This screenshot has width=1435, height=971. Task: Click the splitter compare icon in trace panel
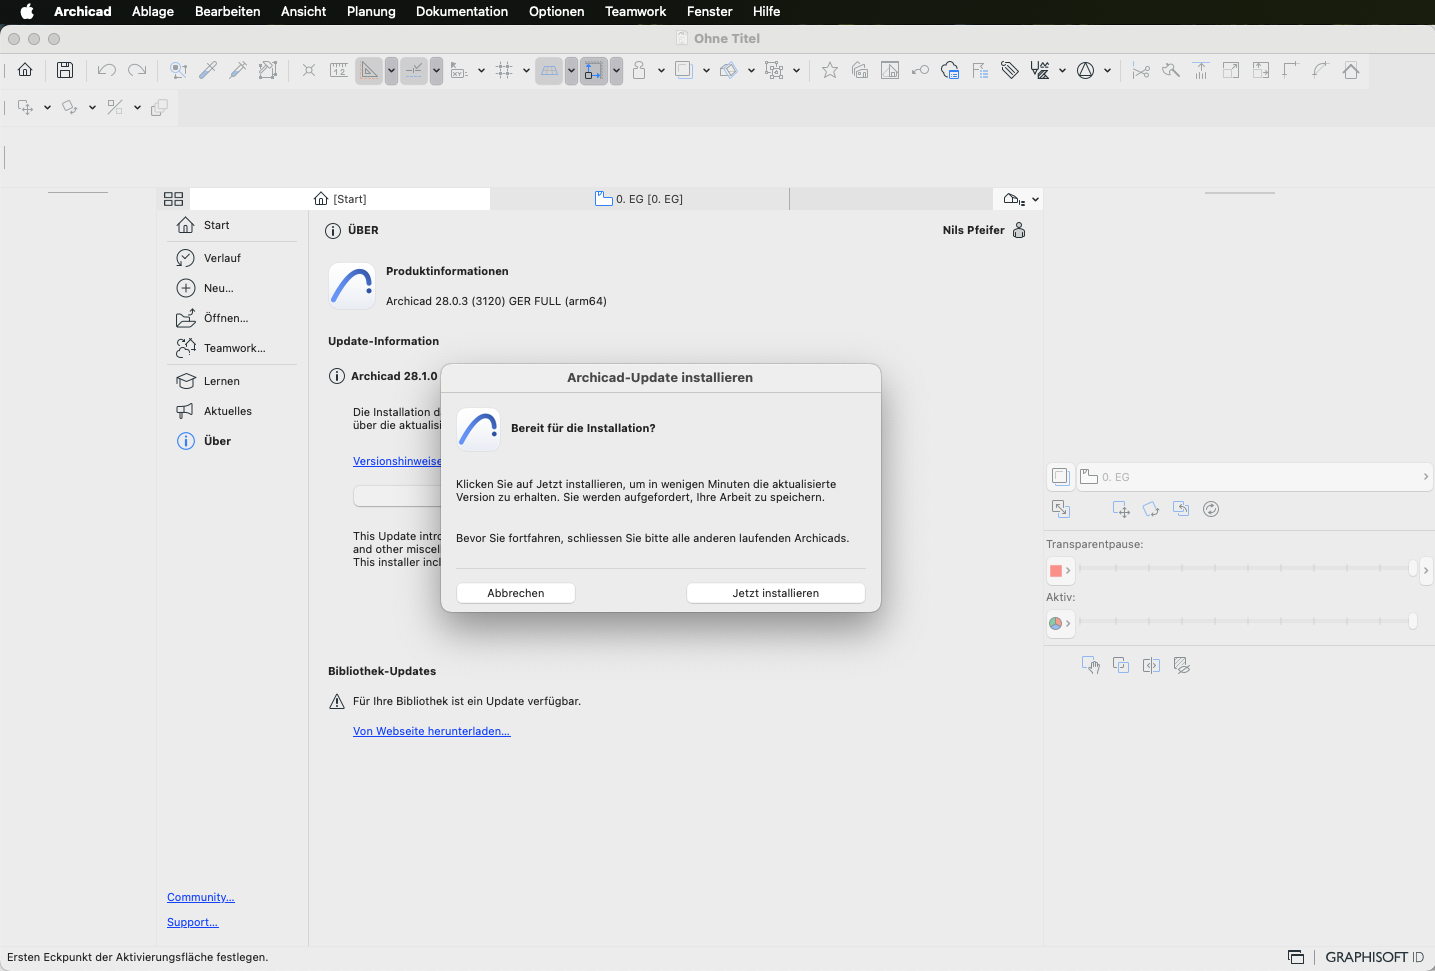coord(1151,665)
